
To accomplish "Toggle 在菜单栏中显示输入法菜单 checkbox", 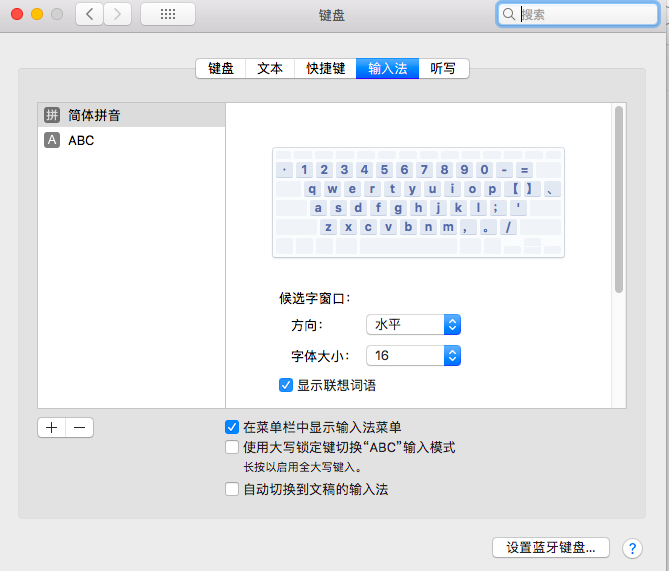I will pos(232,427).
